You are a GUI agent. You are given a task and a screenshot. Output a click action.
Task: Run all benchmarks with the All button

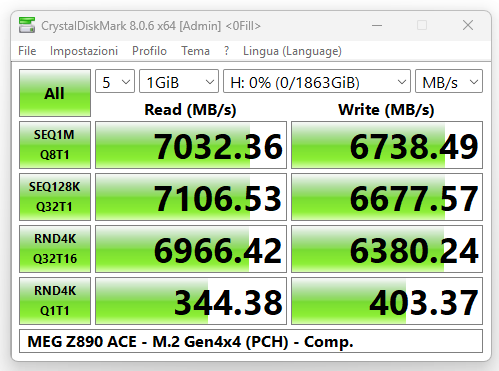pyautogui.click(x=55, y=93)
